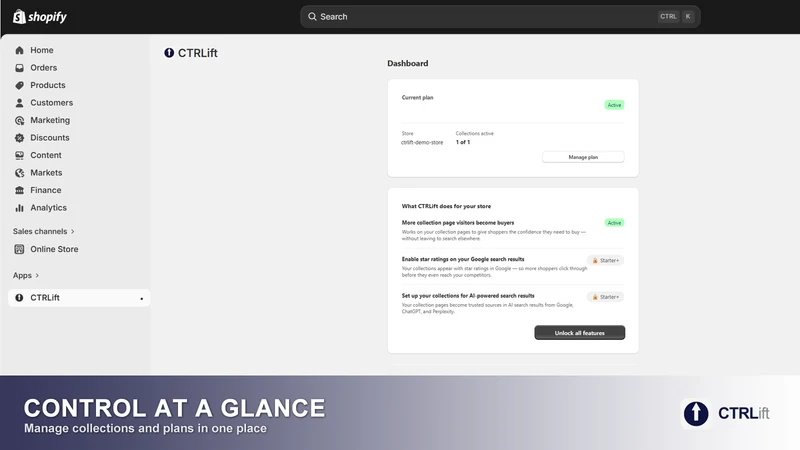
Task: Click the Unlock all features button
Action: (x=580, y=333)
